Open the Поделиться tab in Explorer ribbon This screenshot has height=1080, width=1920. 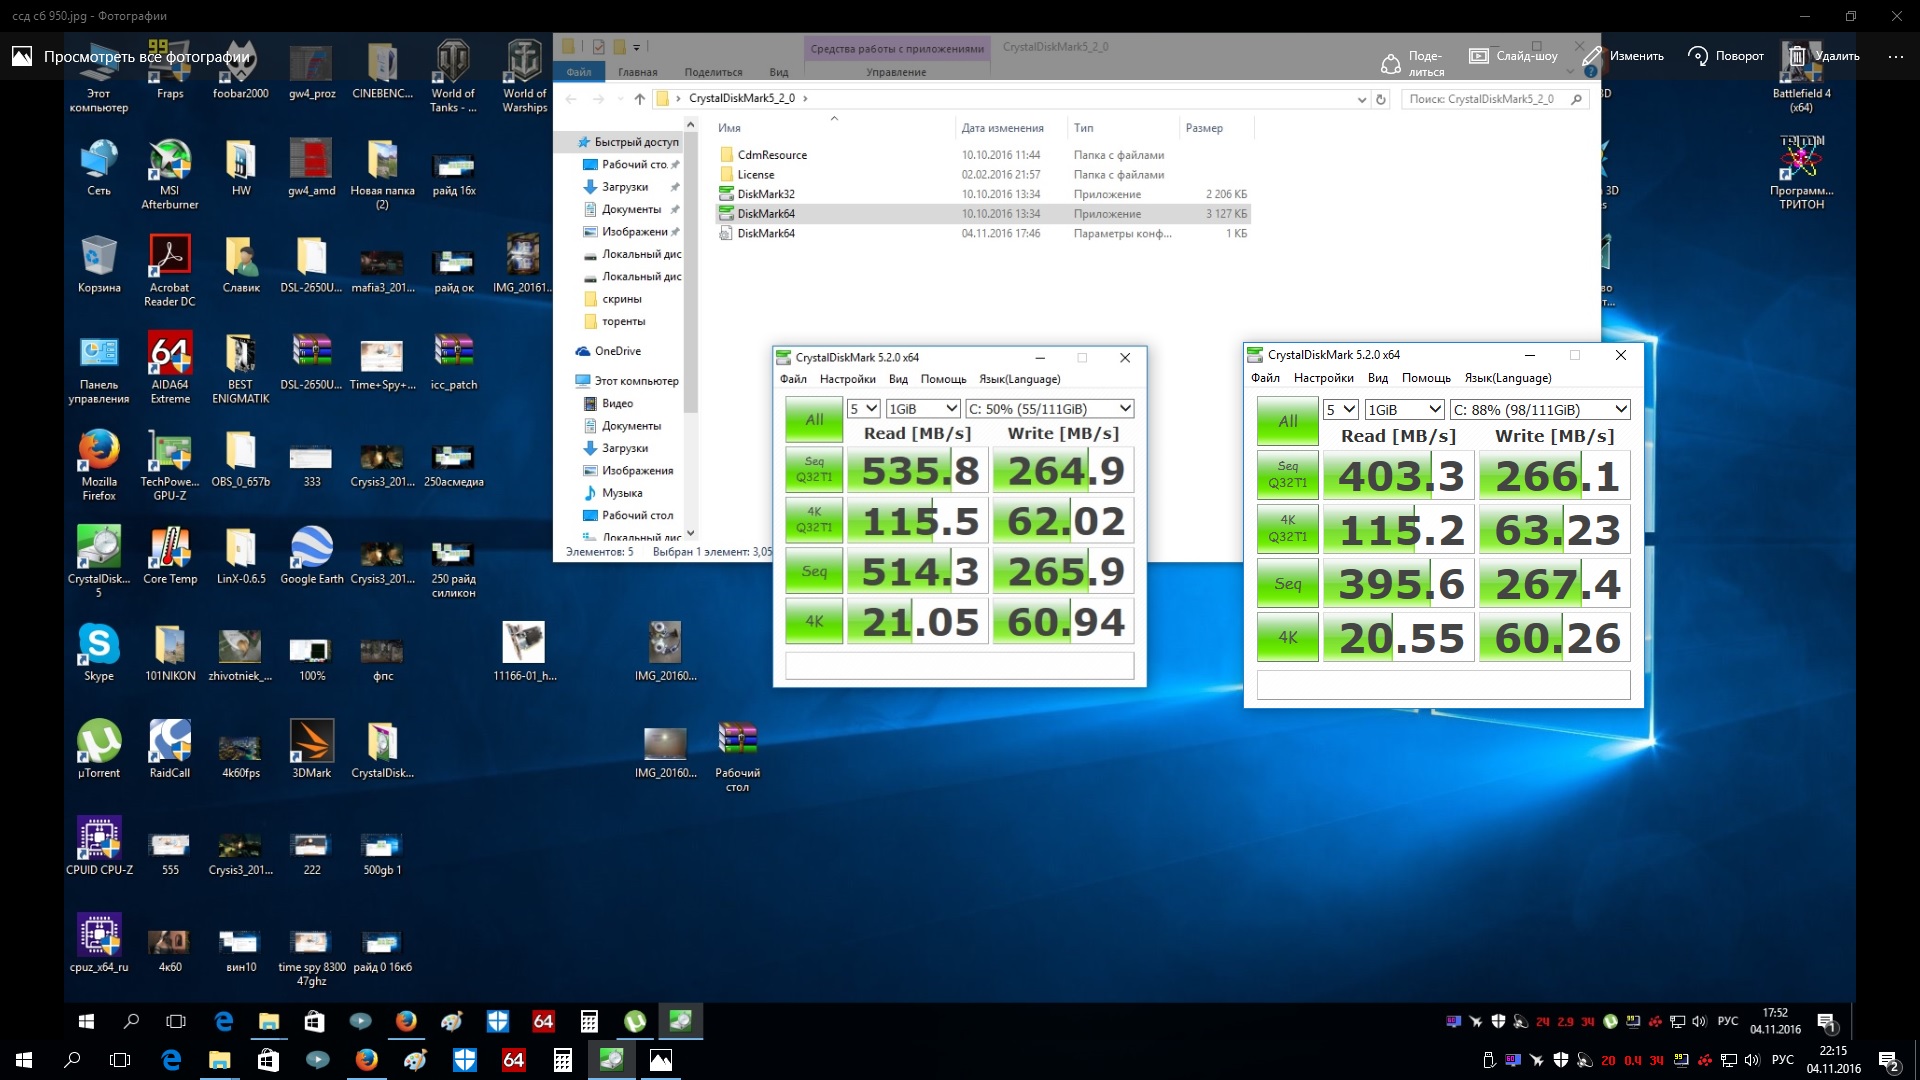click(713, 72)
